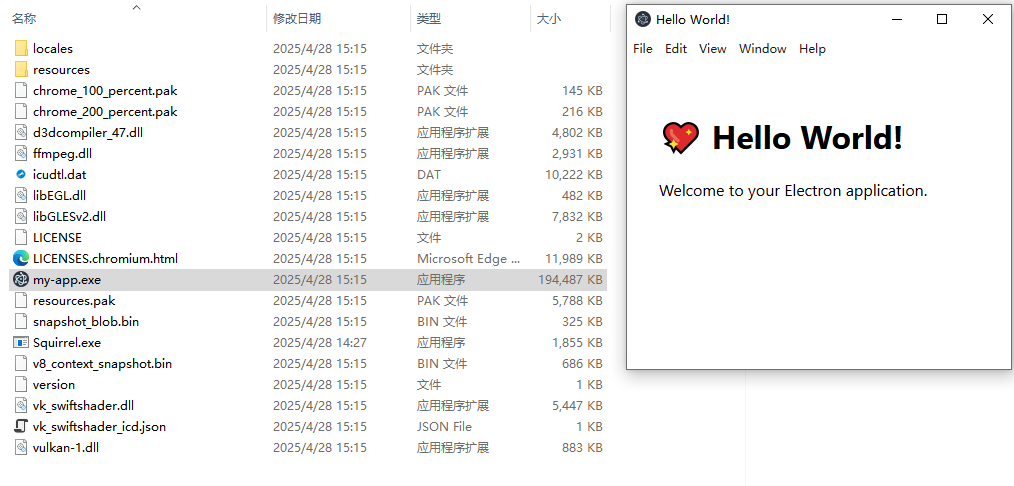Viewport: 1014px width, 486px height.
Task: Open the Window menu in Hello World window
Action: (x=762, y=48)
